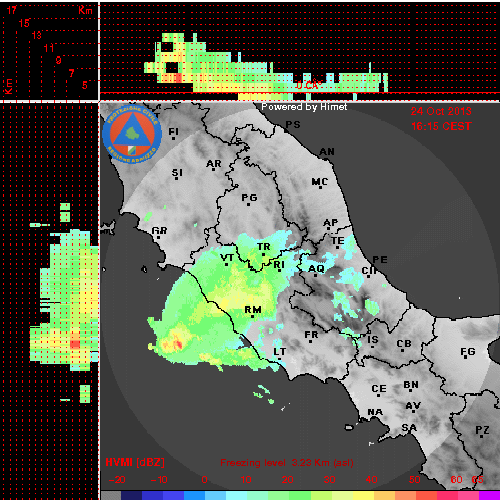Click the NA city label

point(375,412)
